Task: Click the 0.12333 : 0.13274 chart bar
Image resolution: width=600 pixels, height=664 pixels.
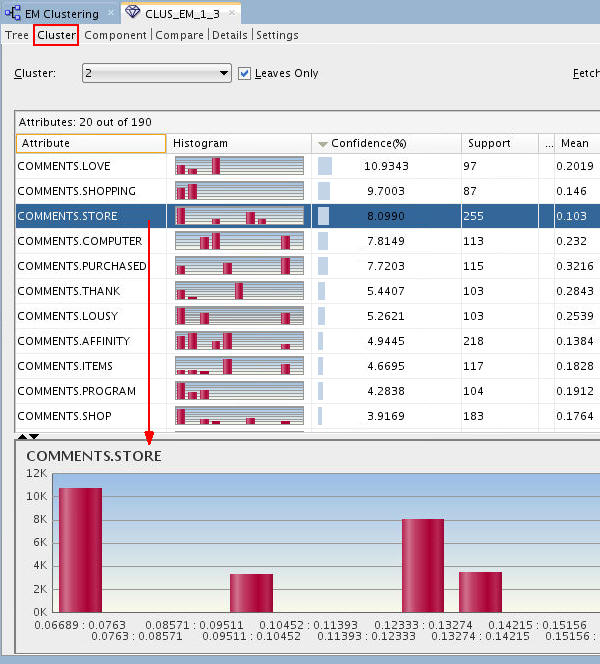Action: pos(423,565)
